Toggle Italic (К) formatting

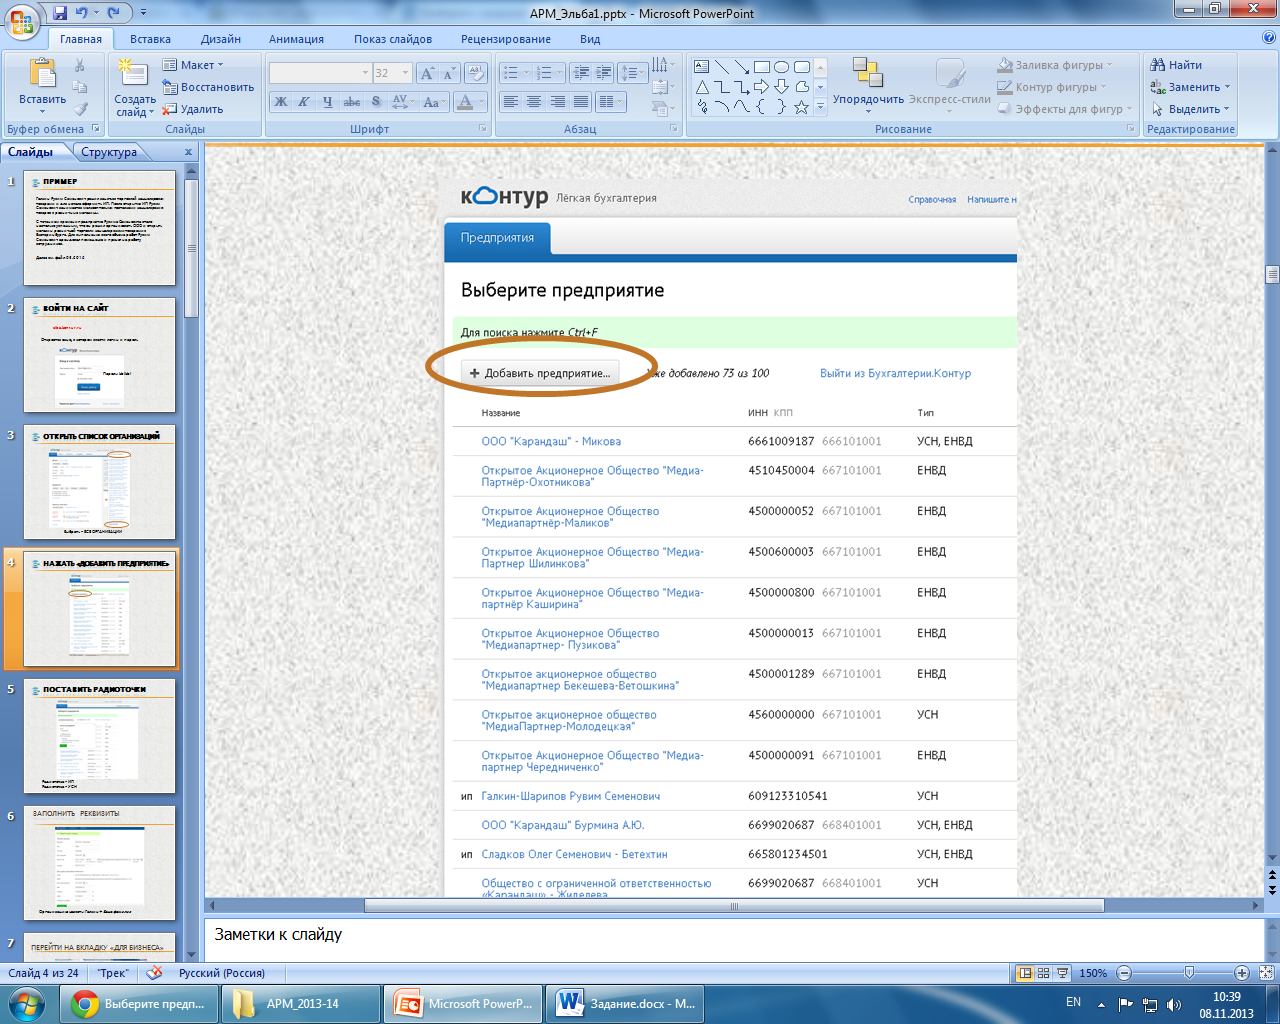(x=304, y=102)
